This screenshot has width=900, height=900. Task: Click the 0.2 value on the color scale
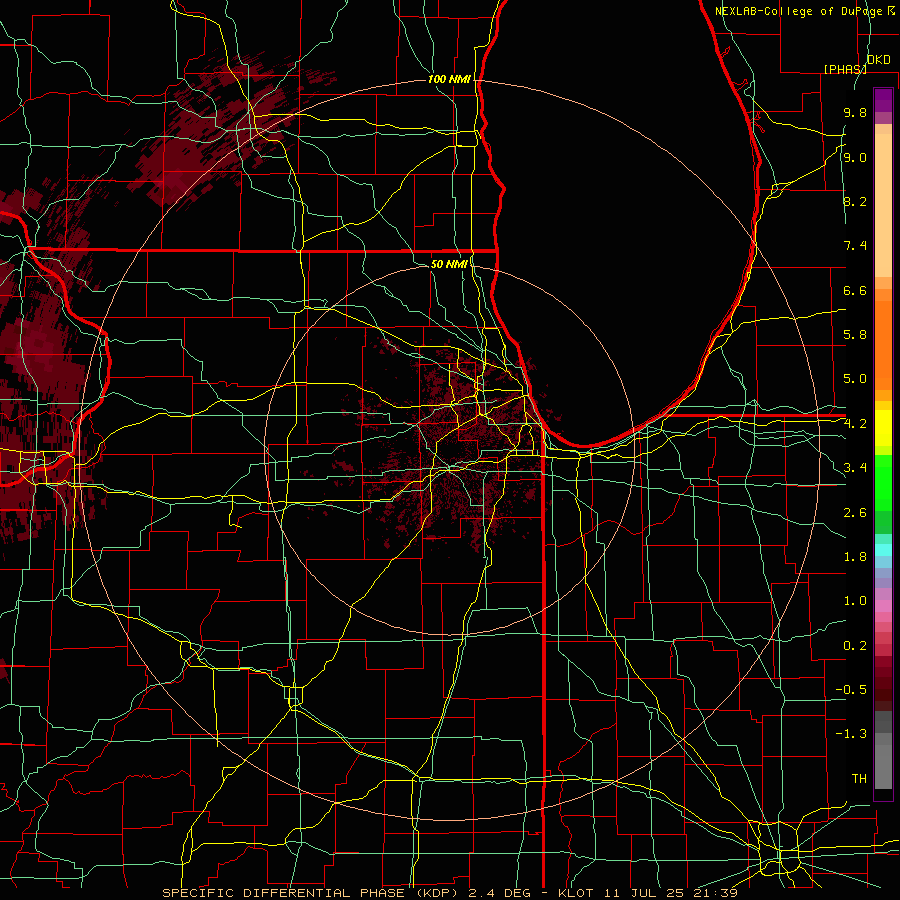pyautogui.click(x=855, y=646)
